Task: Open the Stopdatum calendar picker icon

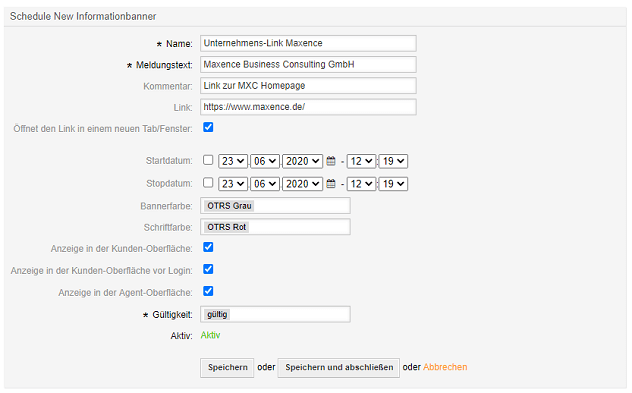Action: coord(331,184)
